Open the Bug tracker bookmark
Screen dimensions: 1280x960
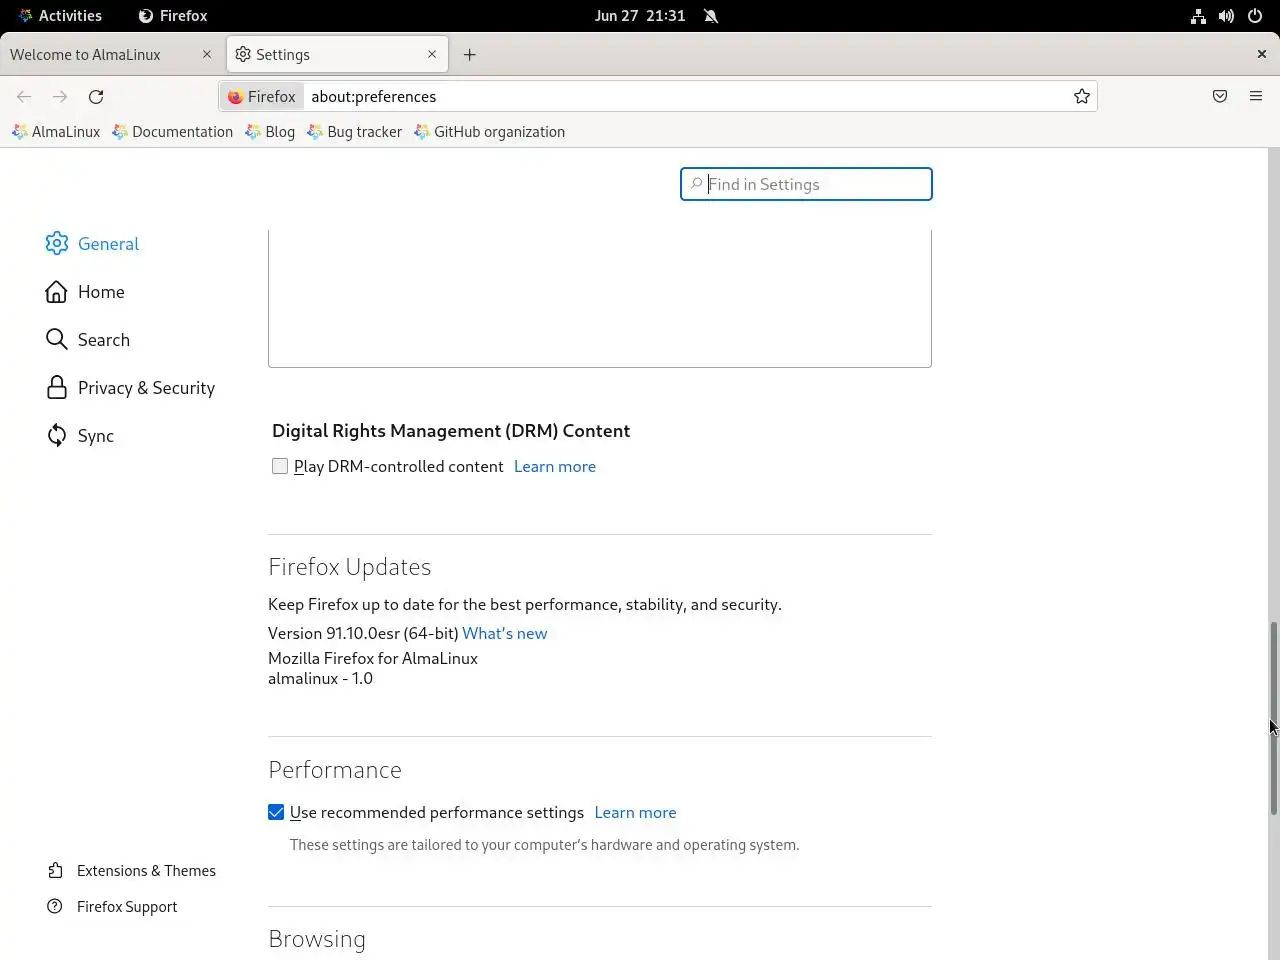coord(354,132)
